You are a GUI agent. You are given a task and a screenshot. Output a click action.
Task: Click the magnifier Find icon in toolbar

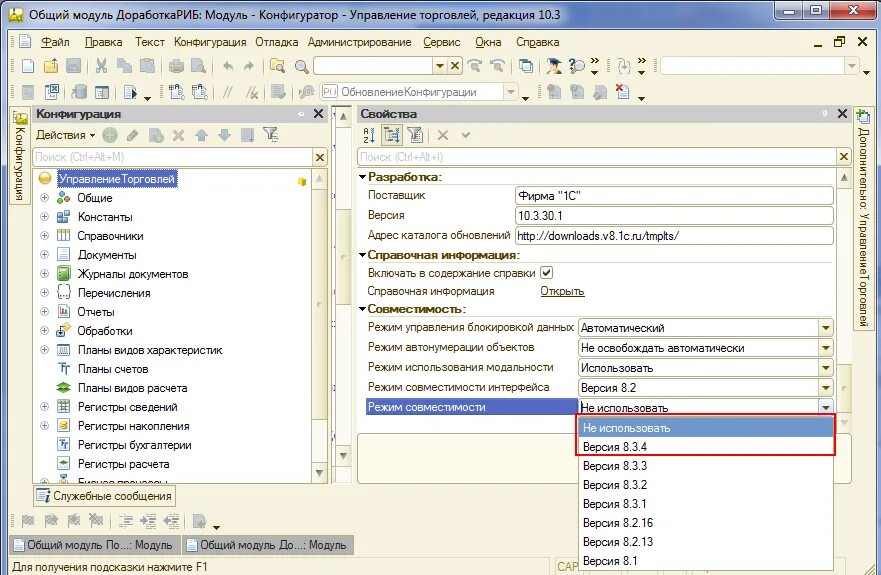(302, 66)
